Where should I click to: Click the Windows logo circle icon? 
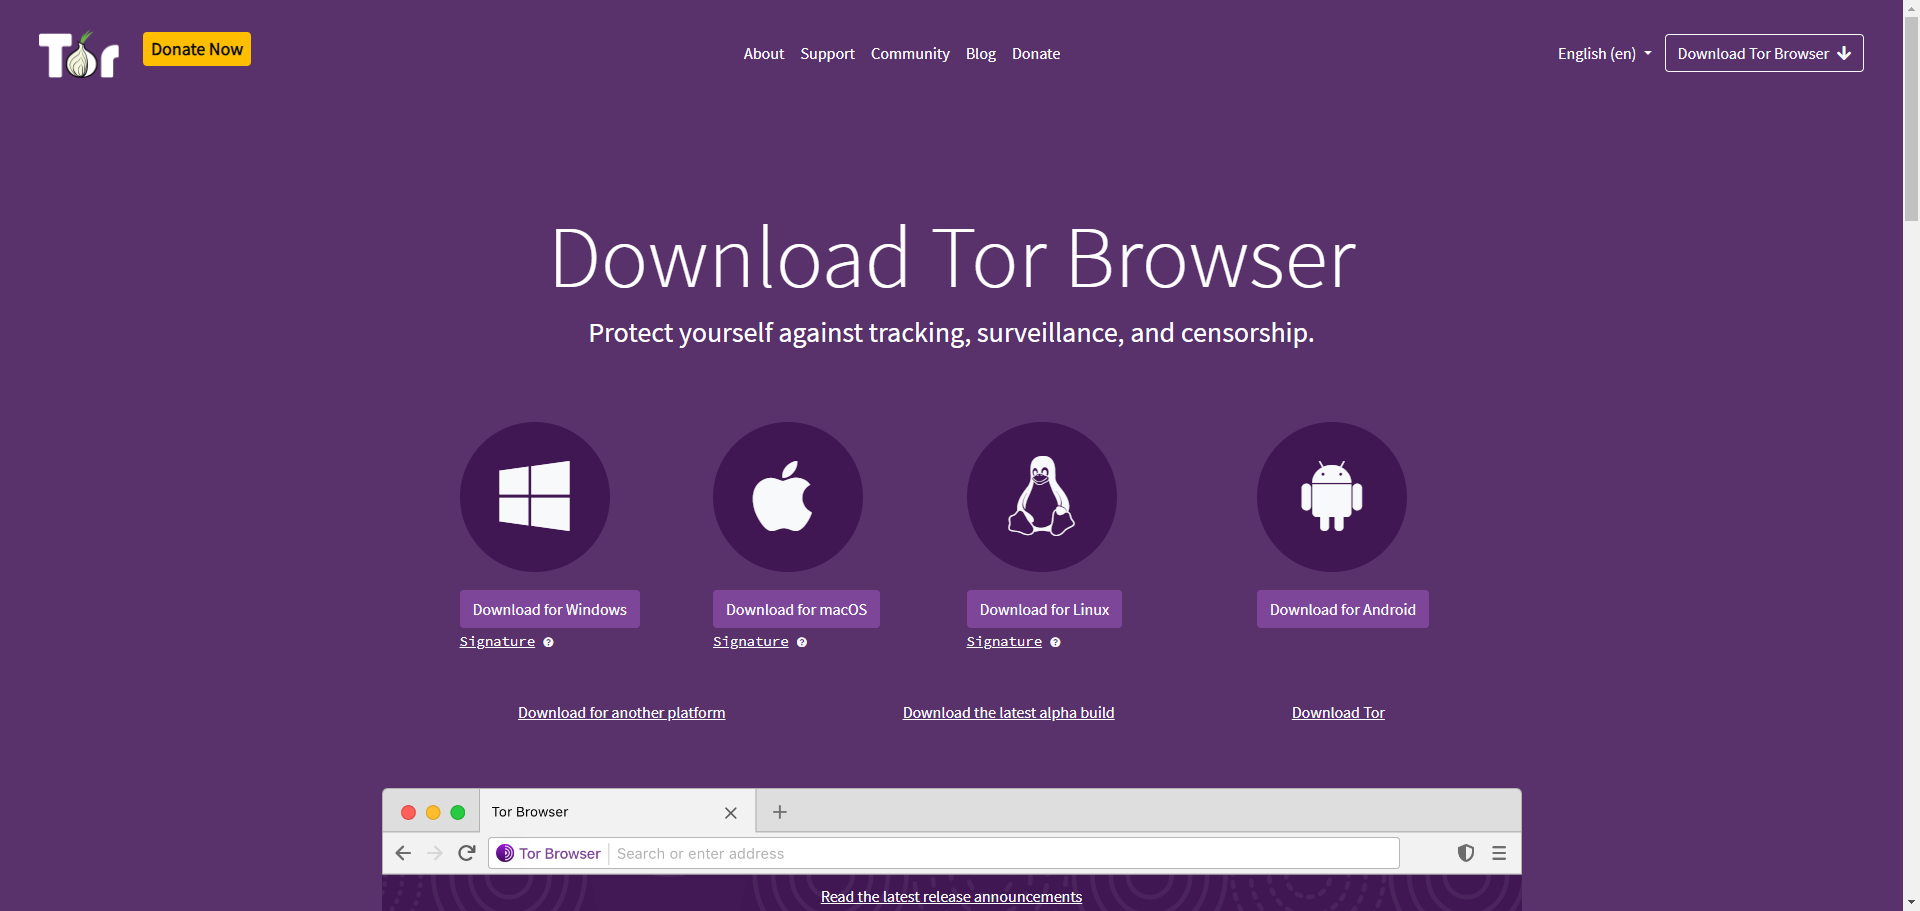tap(535, 497)
